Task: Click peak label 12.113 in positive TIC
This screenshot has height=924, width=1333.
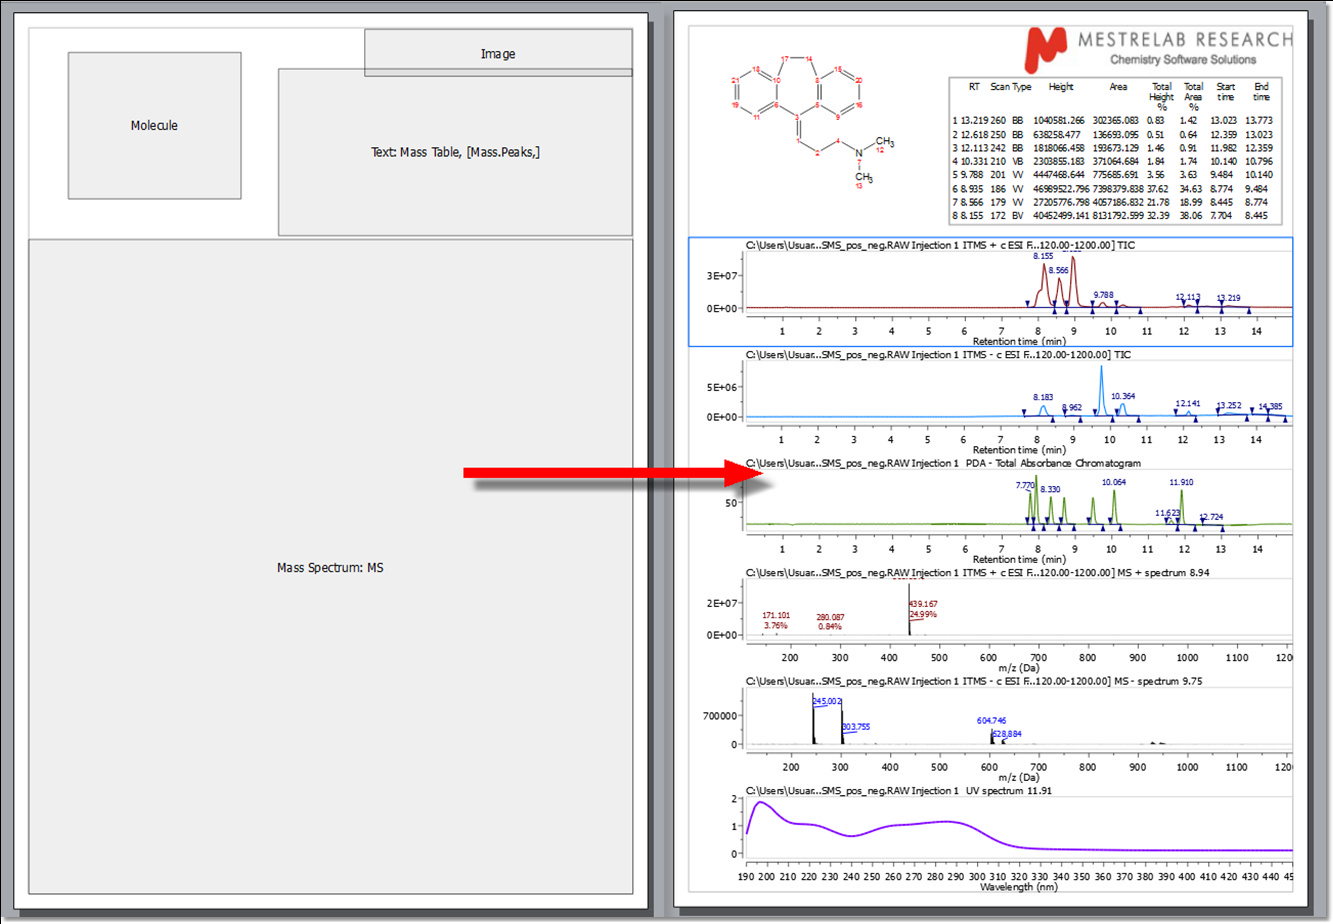Action: (1188, 297)
